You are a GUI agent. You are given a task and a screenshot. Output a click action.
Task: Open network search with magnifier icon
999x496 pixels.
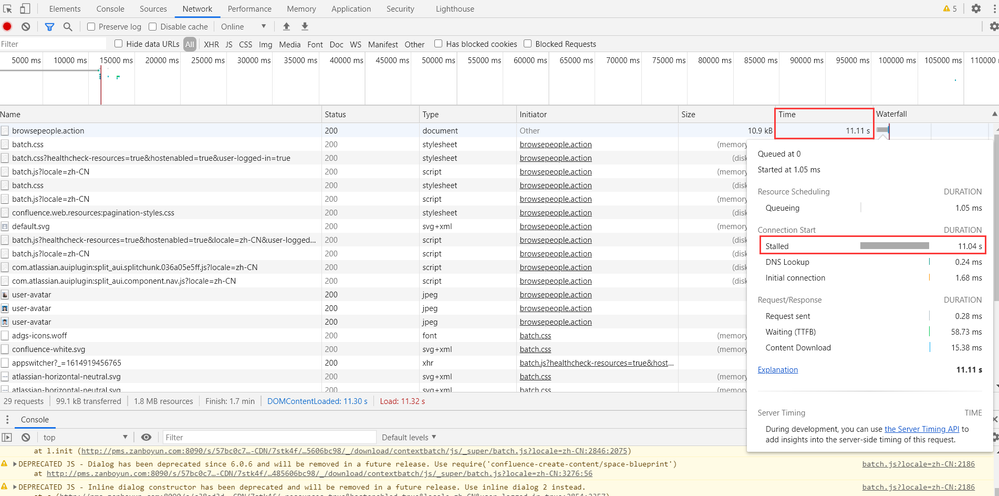tap(67, 27)
